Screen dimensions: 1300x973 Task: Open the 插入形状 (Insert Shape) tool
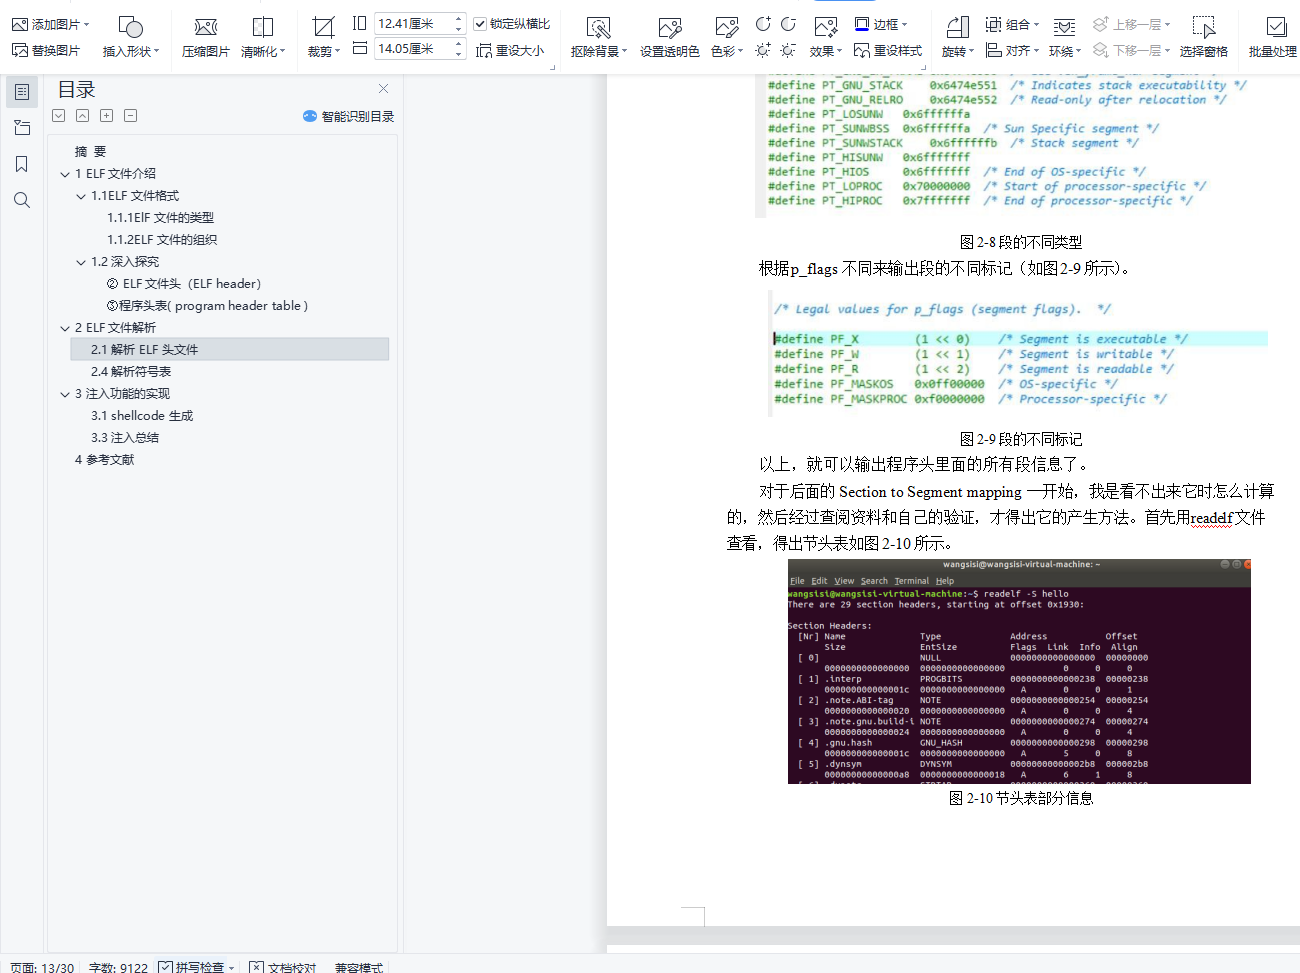click(x=131, y=37)
